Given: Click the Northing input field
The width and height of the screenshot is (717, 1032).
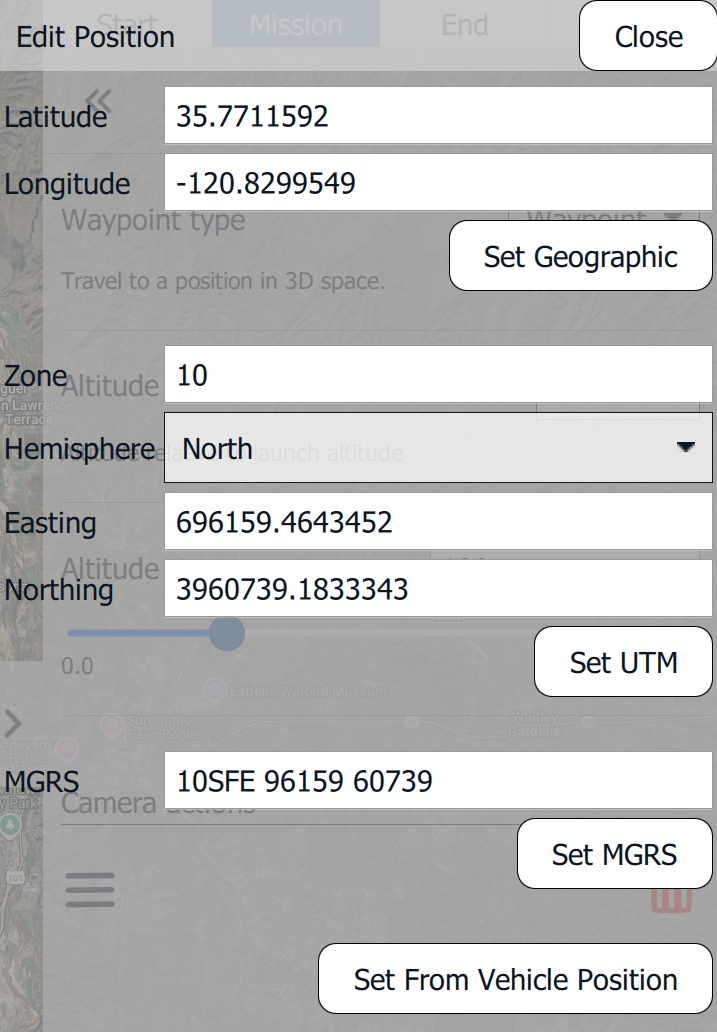Looking at the screenshot, I should tap(437, 588).
